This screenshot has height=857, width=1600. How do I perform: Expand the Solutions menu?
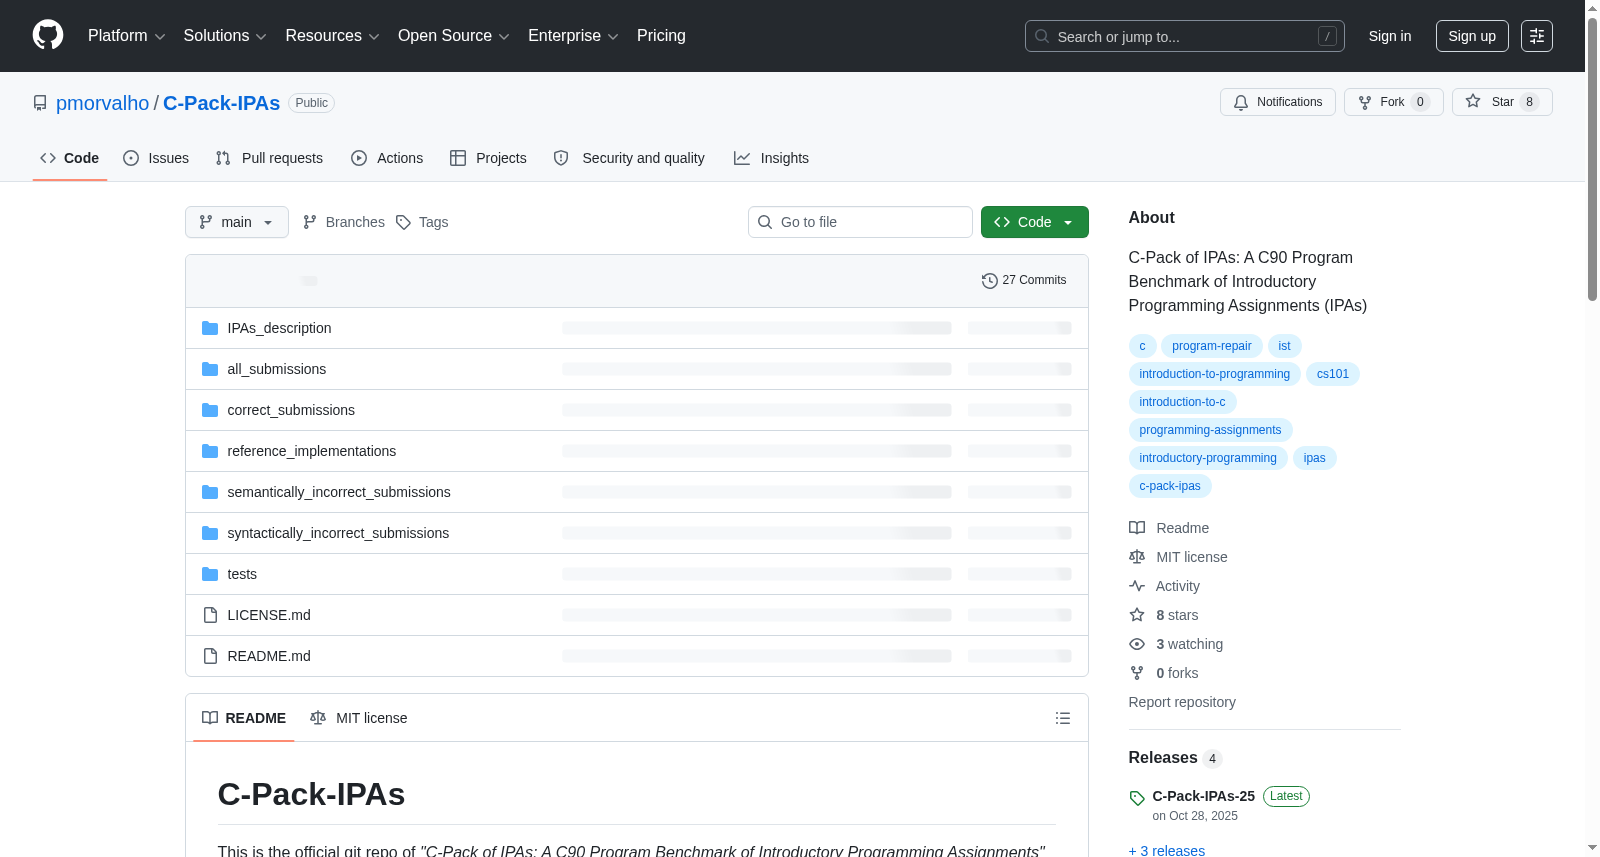pyautogui.click(x=225, y=36)
